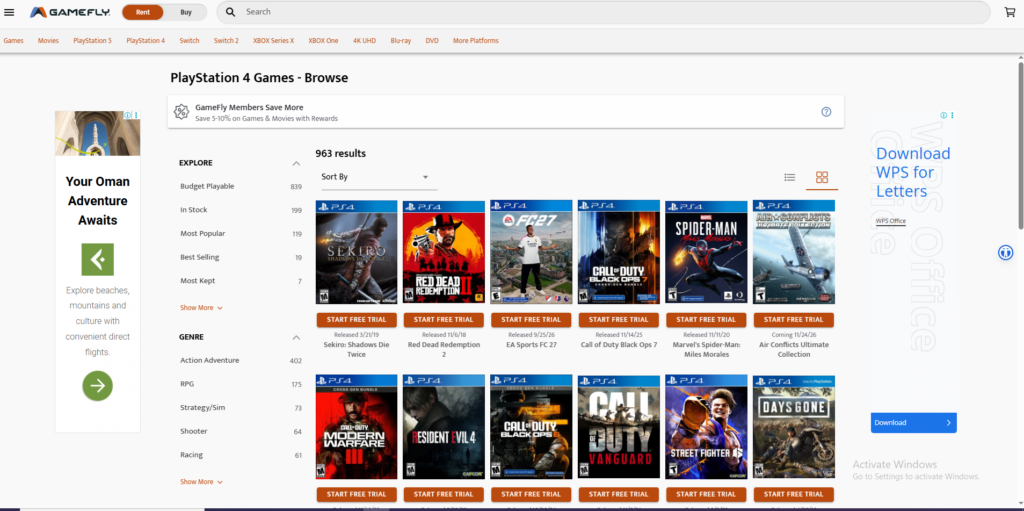1024x511 pixels.
Task: Open the Switch 2 nav item
Action: click(226, 41)
